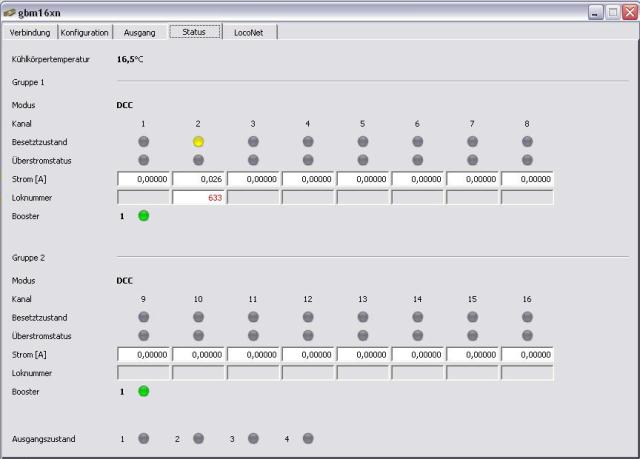Click green Booster LED in Gruppe 1
640x459 pixels.
[x=143, y=216]
